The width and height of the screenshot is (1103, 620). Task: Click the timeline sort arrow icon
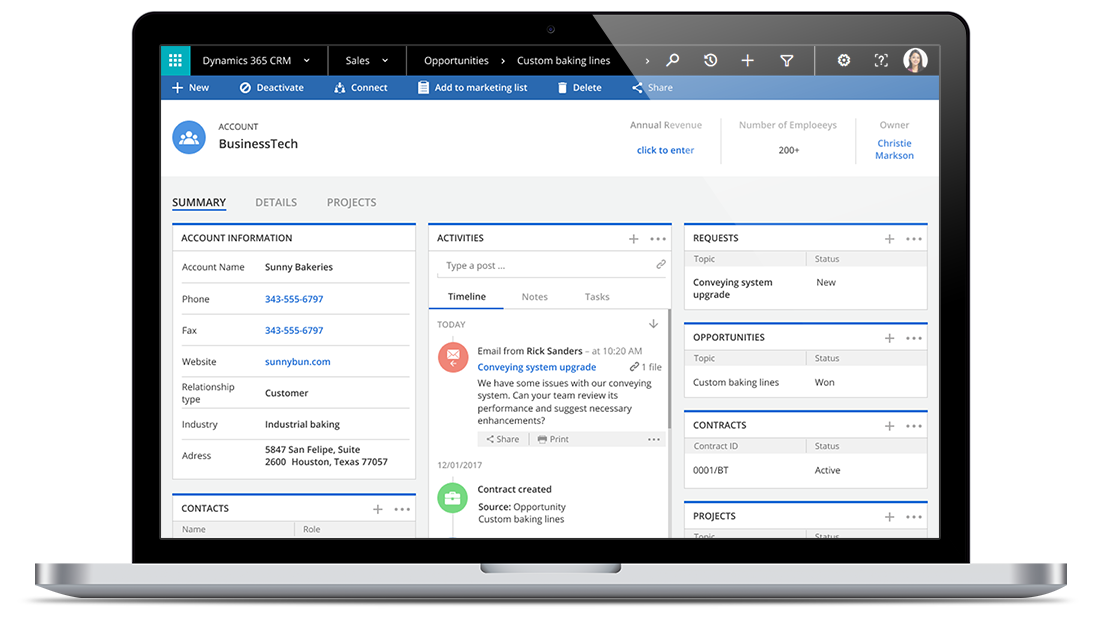coord(653,324)
